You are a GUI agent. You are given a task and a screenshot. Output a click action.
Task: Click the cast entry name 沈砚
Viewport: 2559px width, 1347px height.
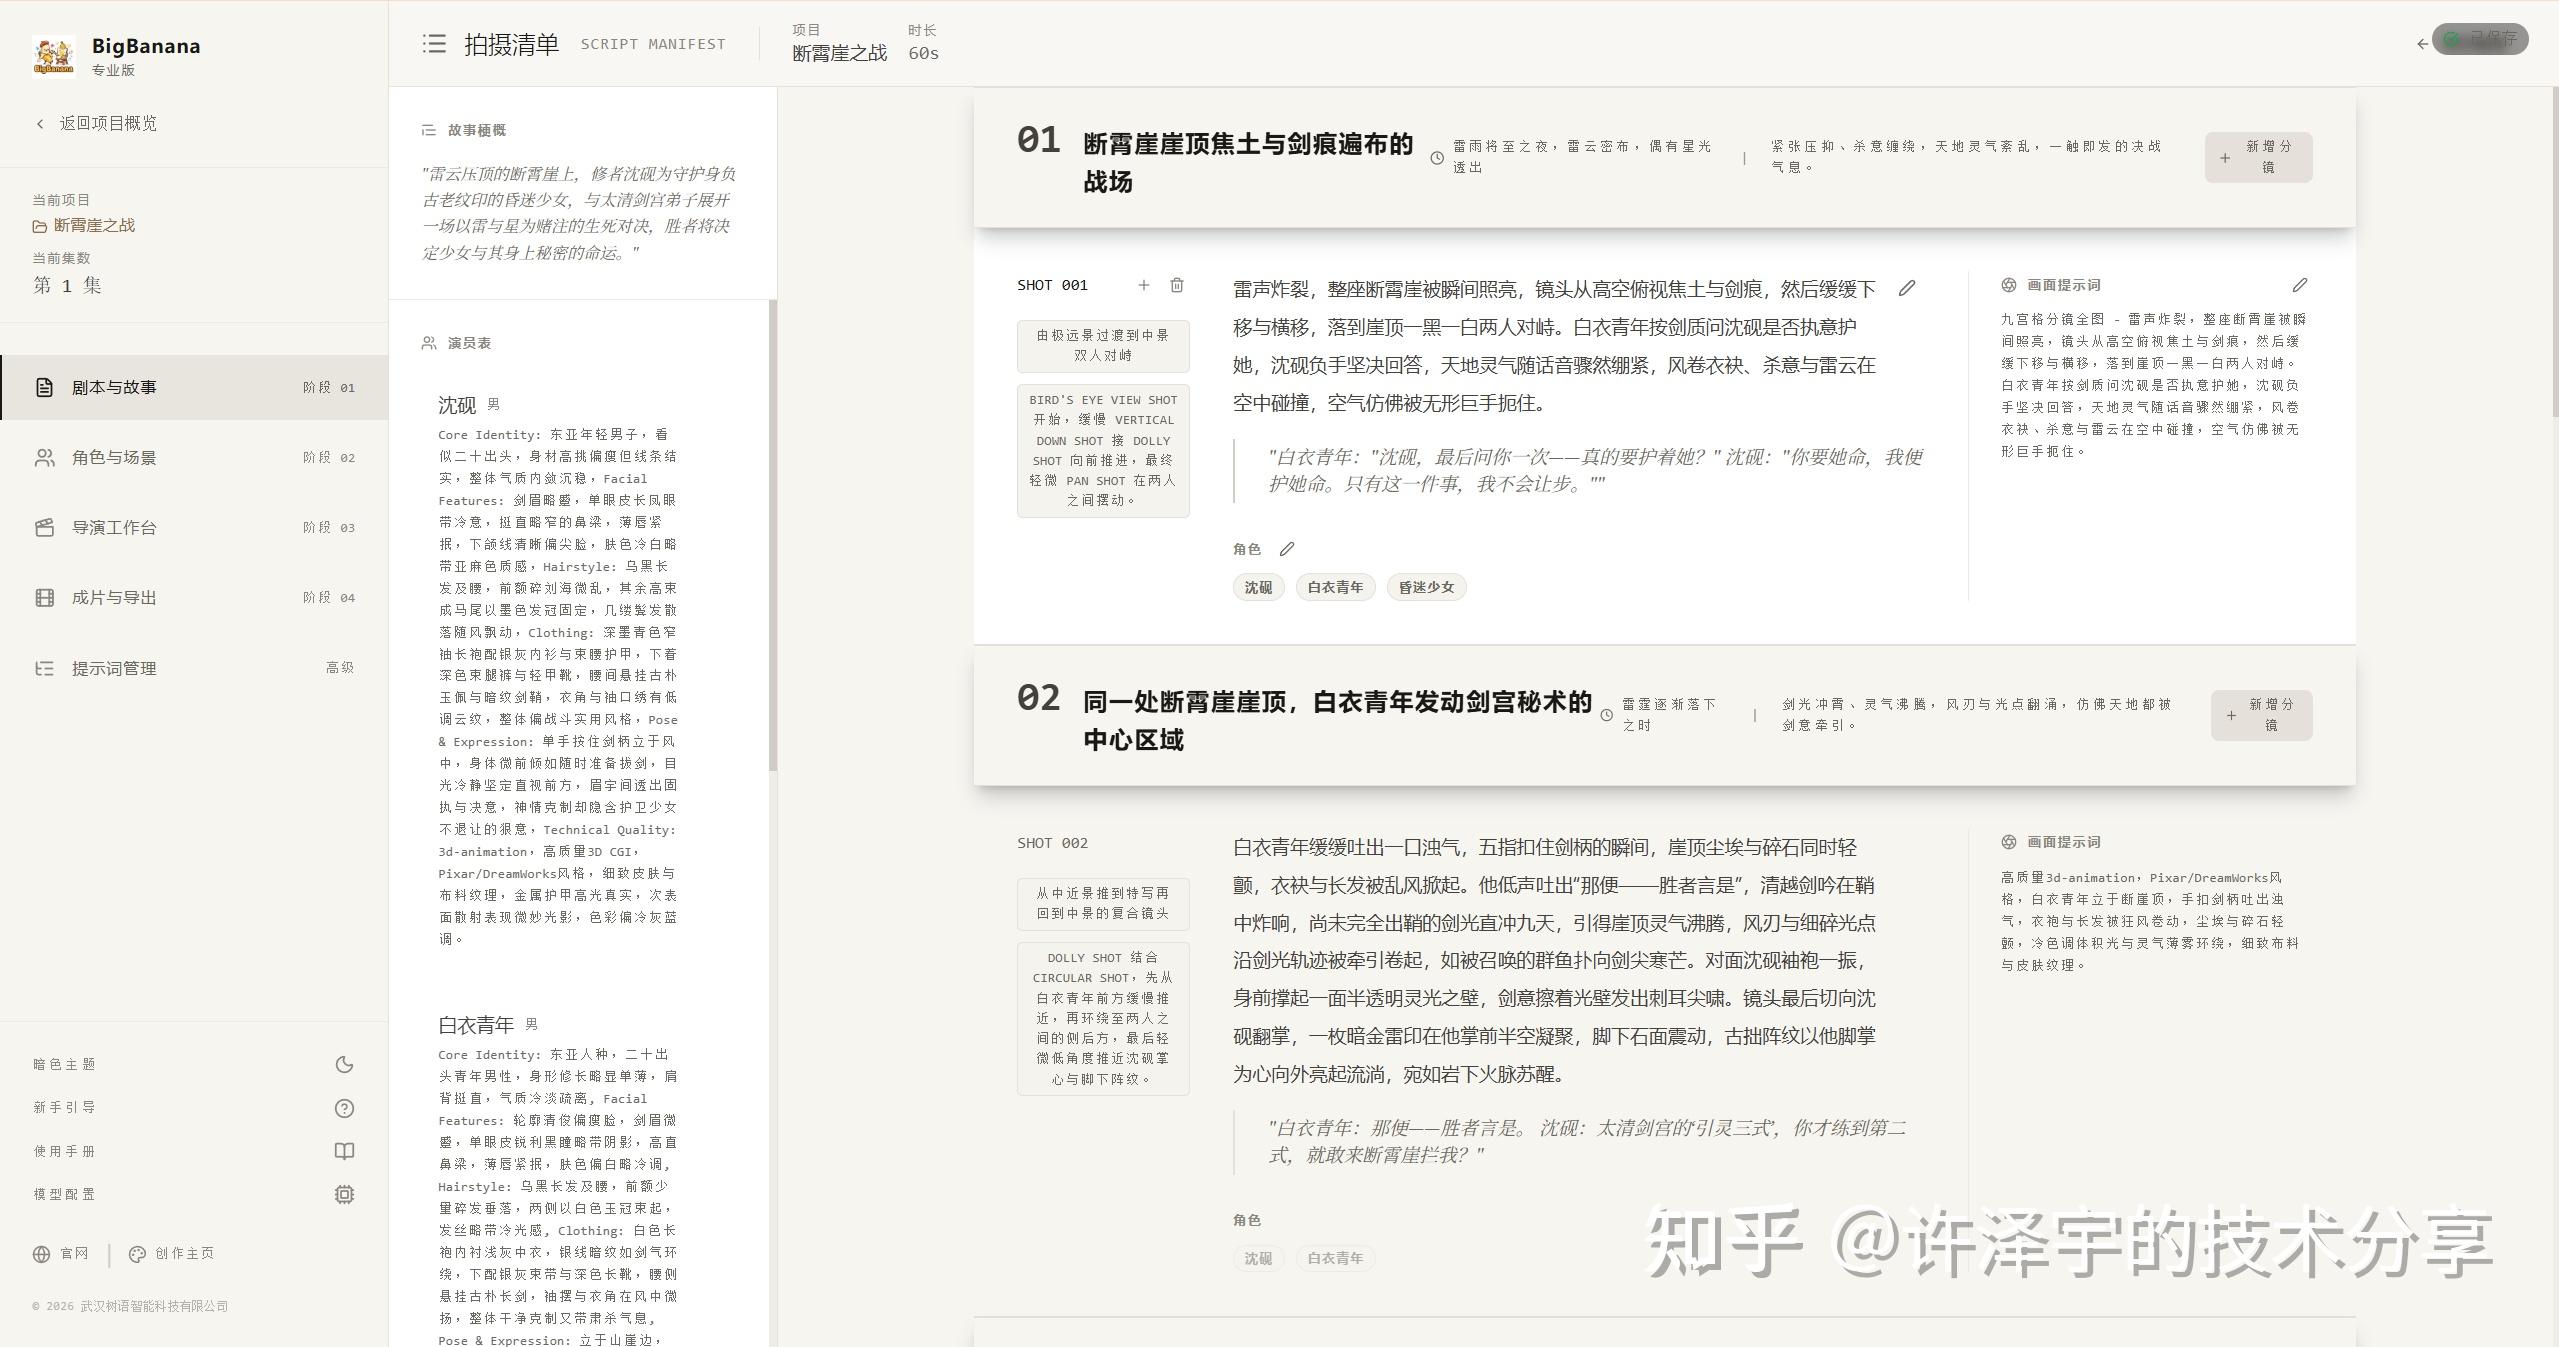(x=457, y=405)
